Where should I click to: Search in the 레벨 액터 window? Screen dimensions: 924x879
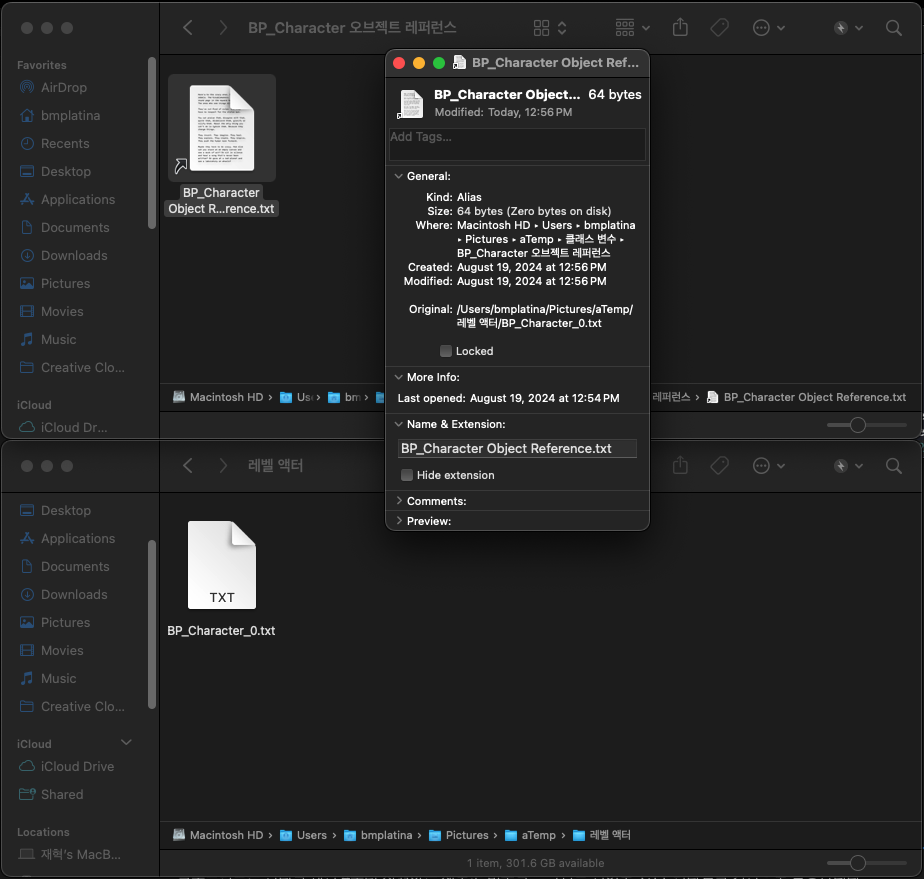click(x=893, y=466)
